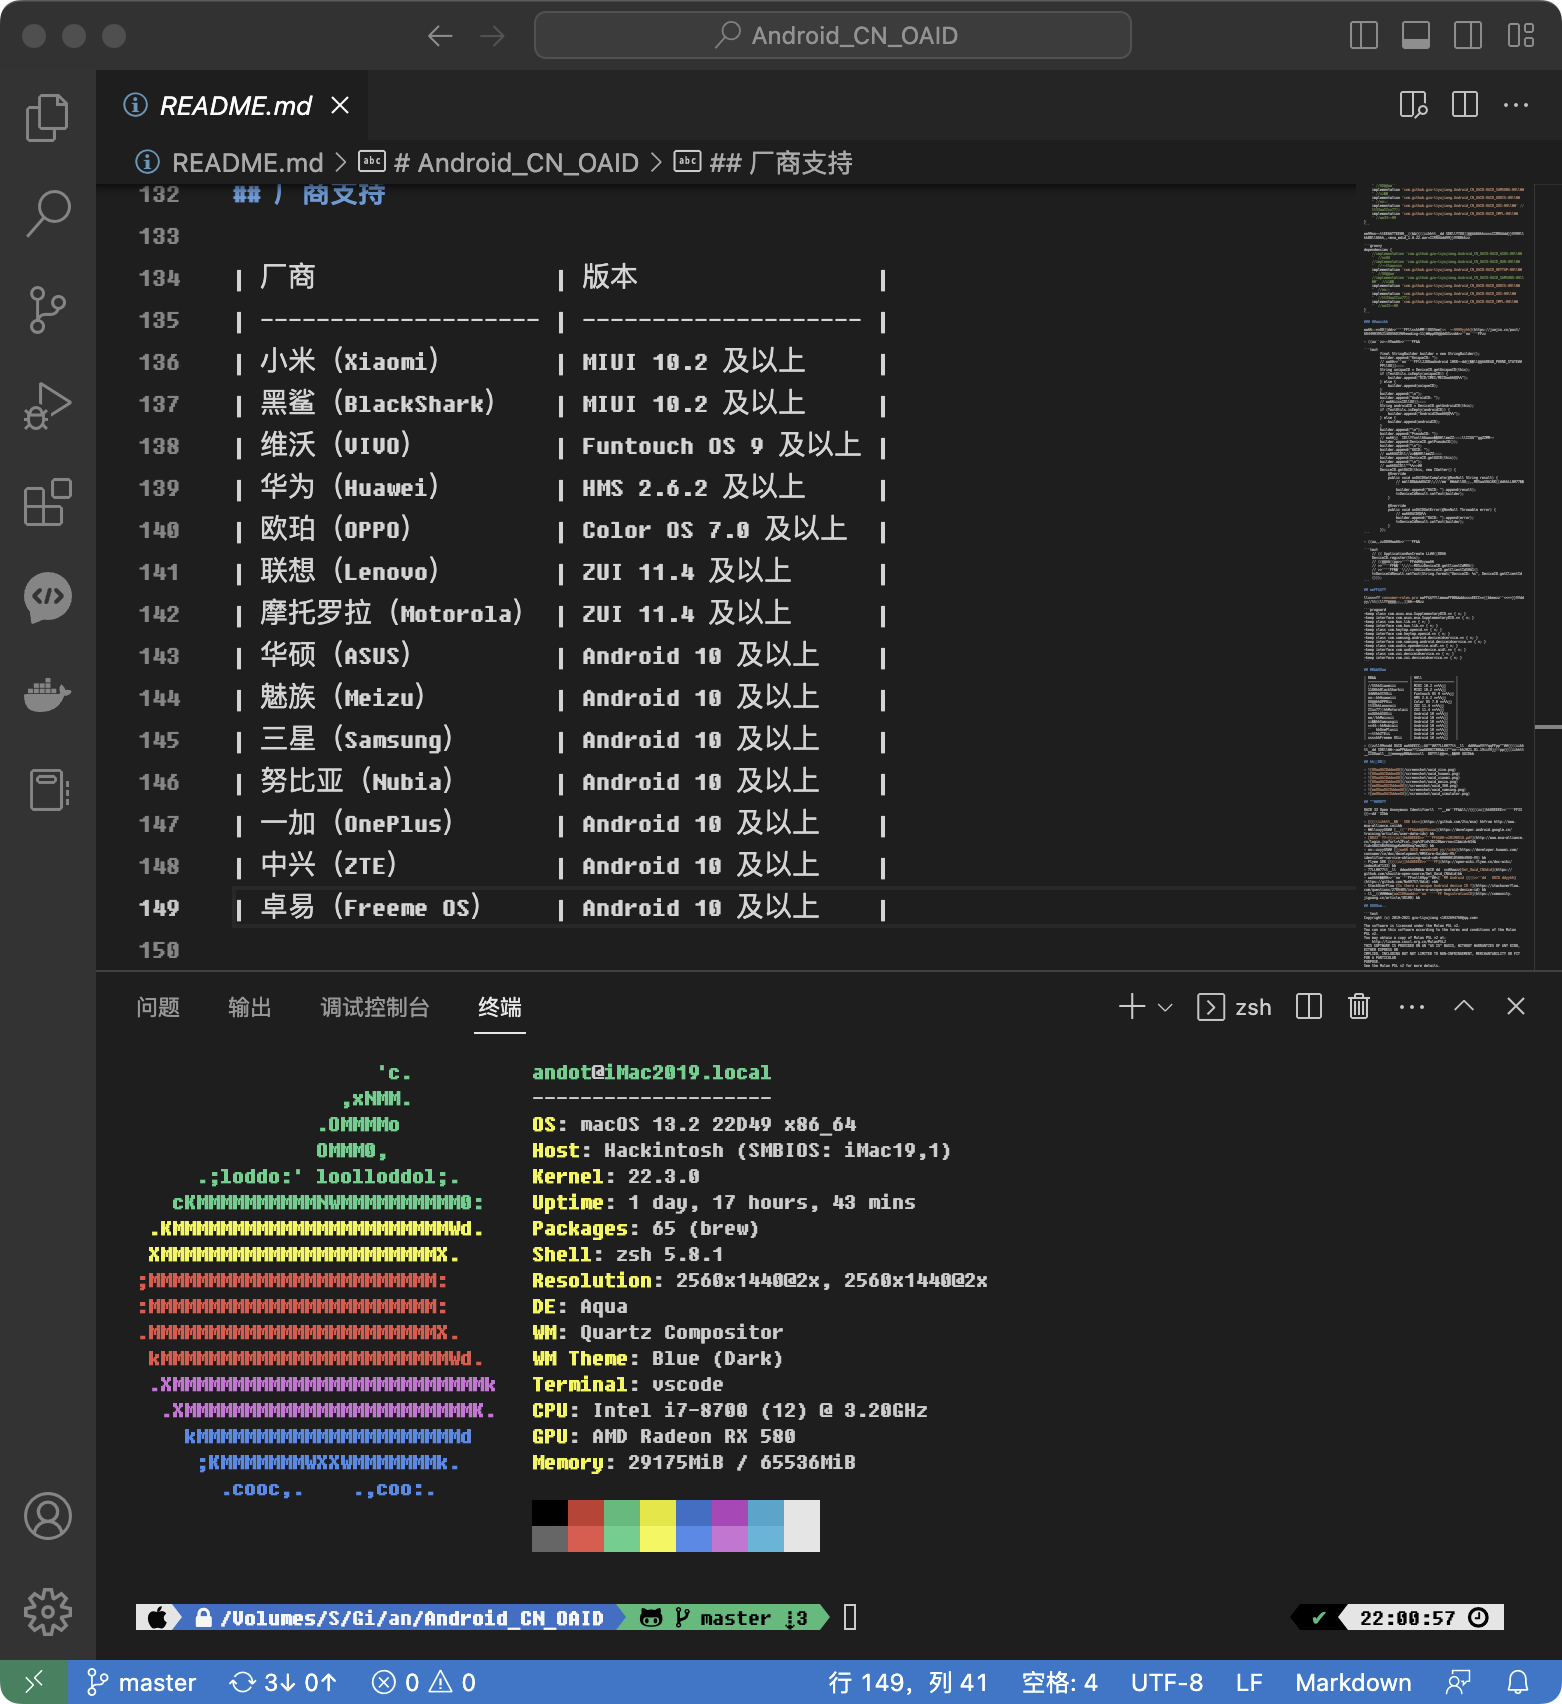Open the Search view in activity bar
The height and width of the screenshot is (1704, 1562).
pyautogui.click(x=47, y=213)
